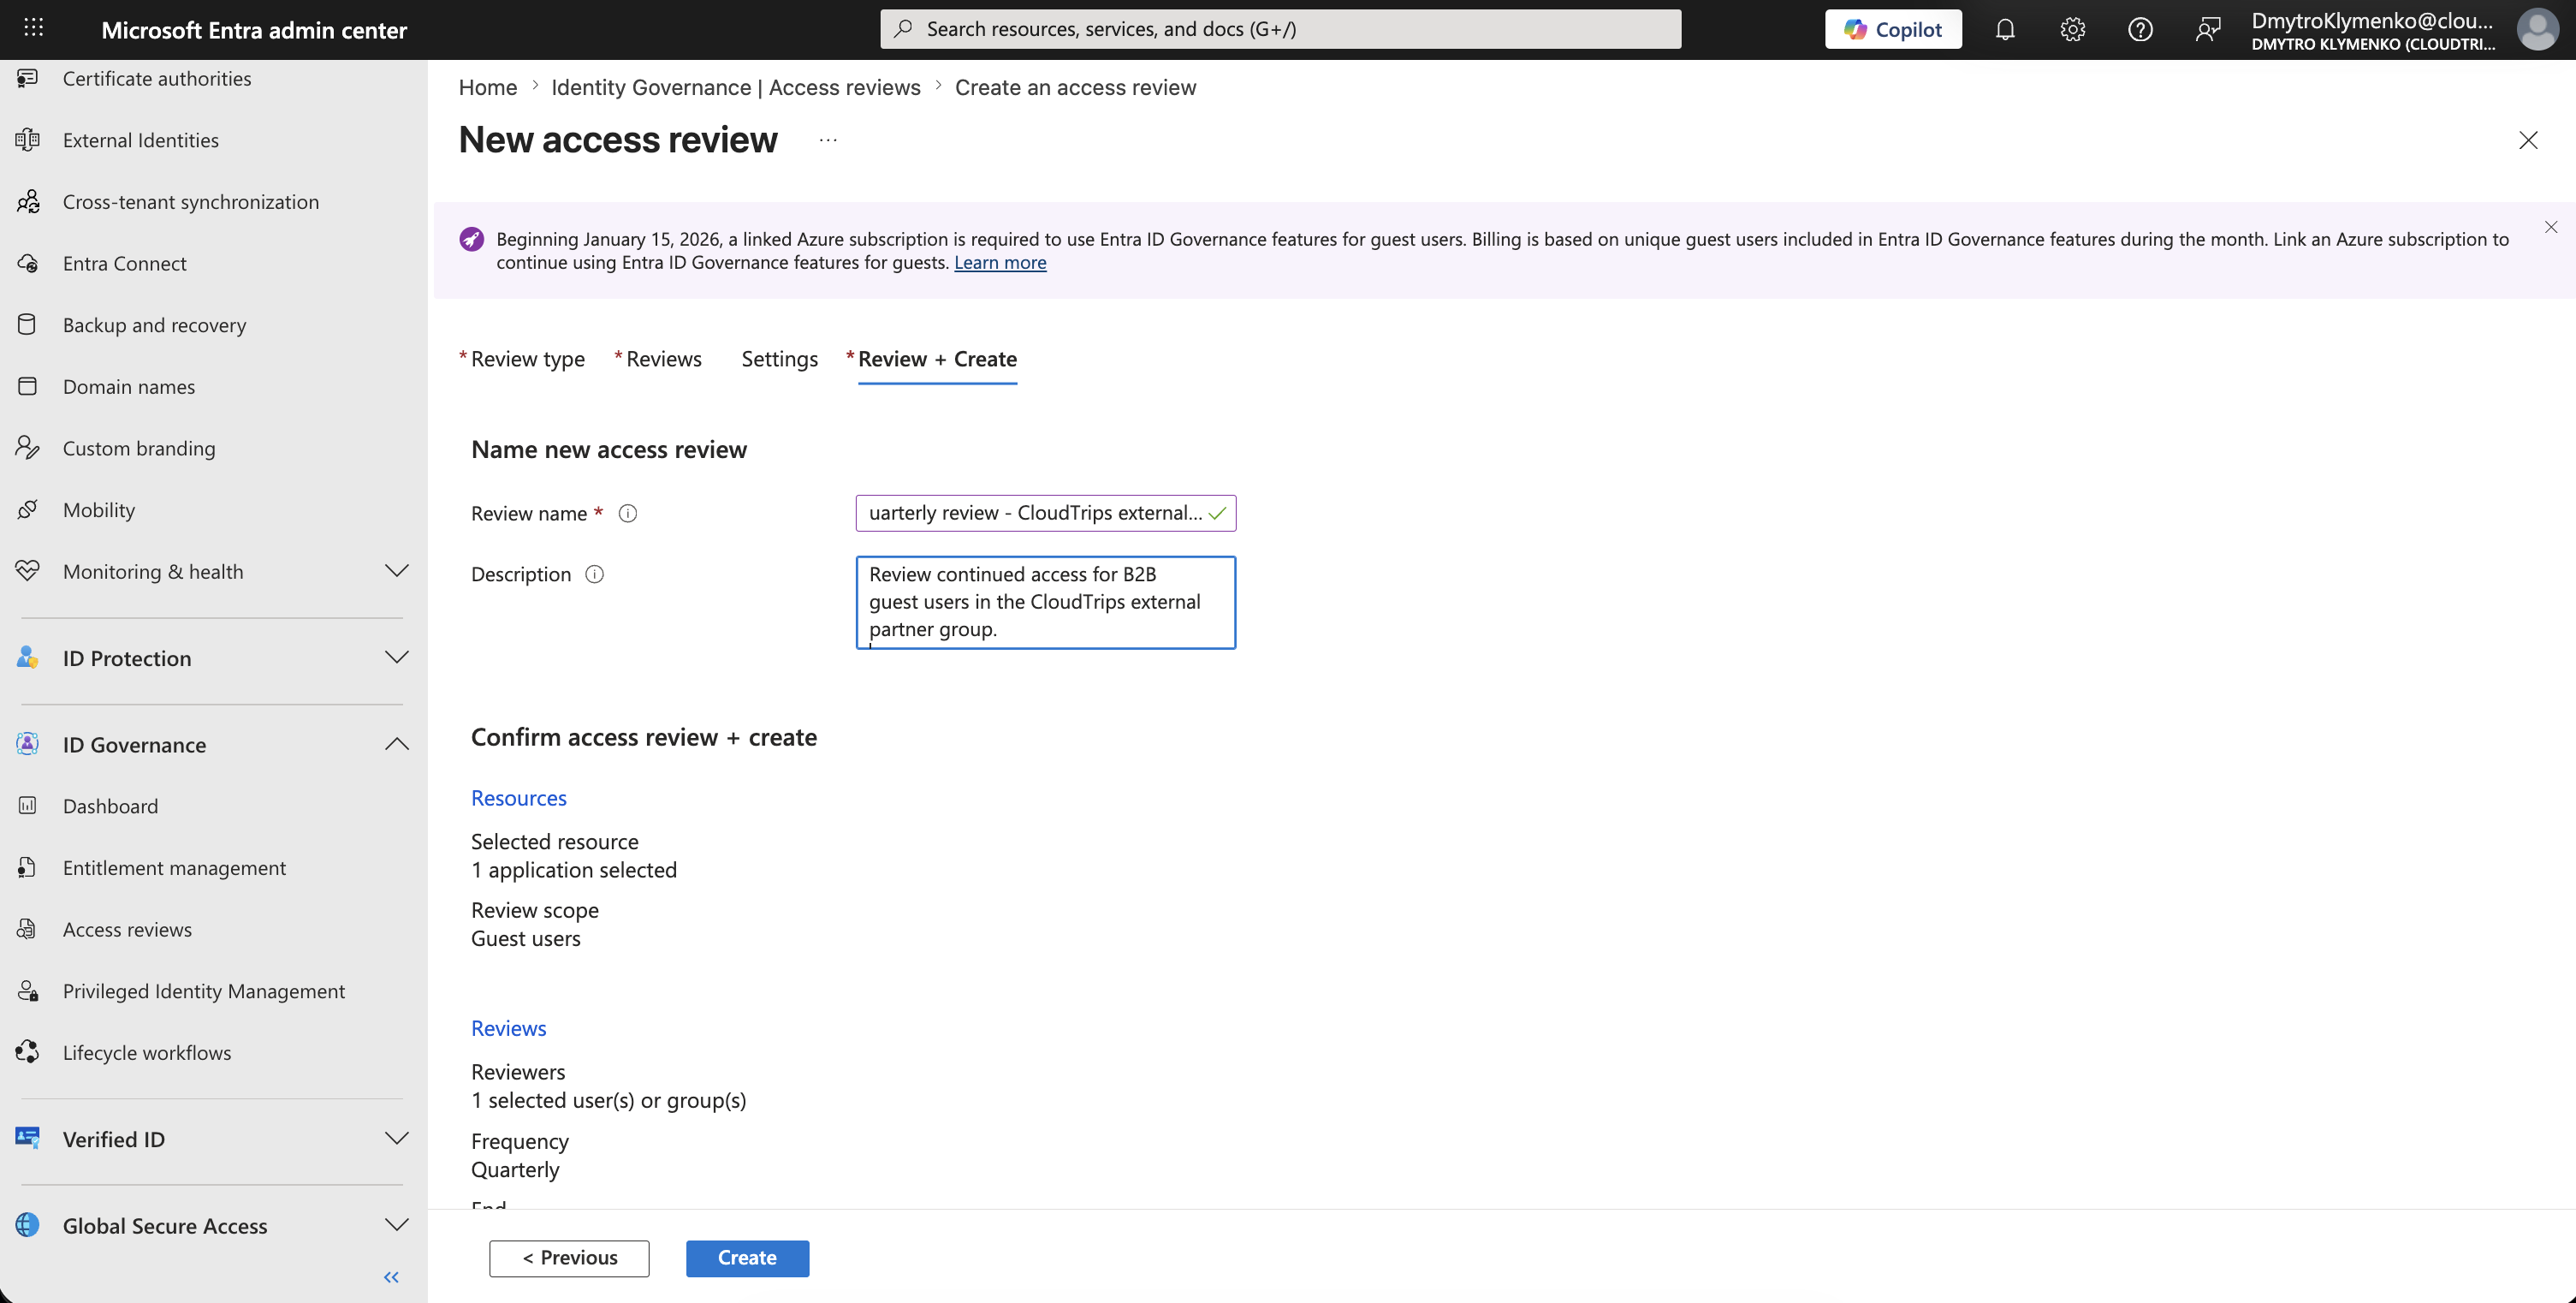Viewport: 2576px width, 1303px height.
Task: Click the Learn more link
Action: click(x=1000, y=262)
